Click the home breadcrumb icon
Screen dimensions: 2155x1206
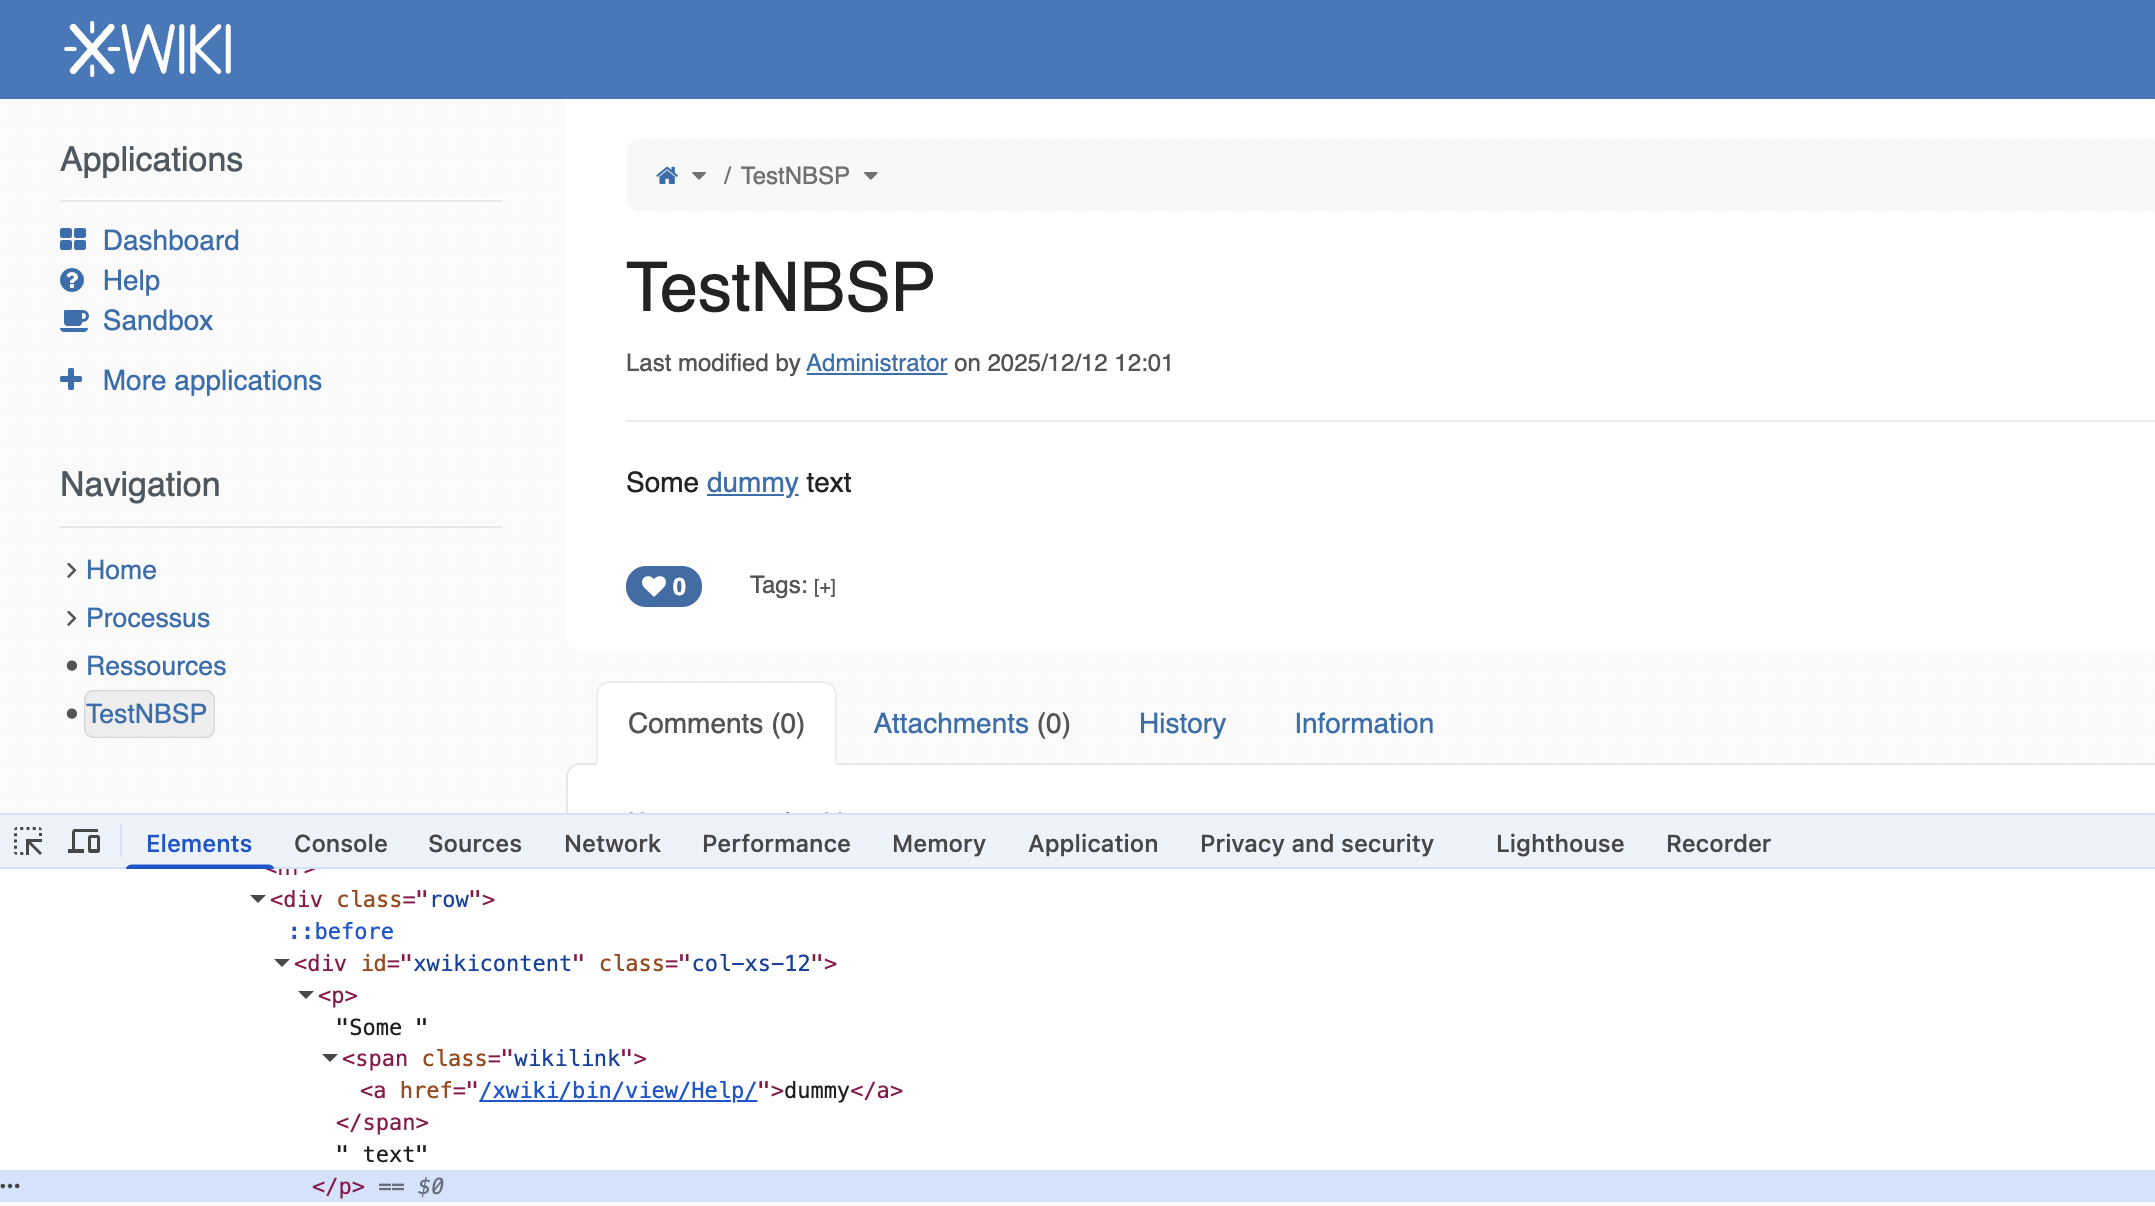pyautogui.click(x=667, y=176)
